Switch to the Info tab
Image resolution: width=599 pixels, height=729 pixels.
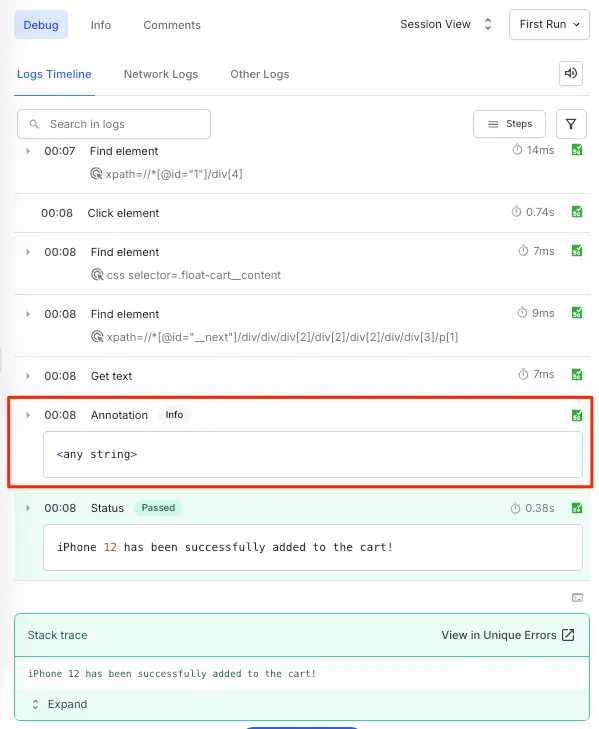pos(100,25)
